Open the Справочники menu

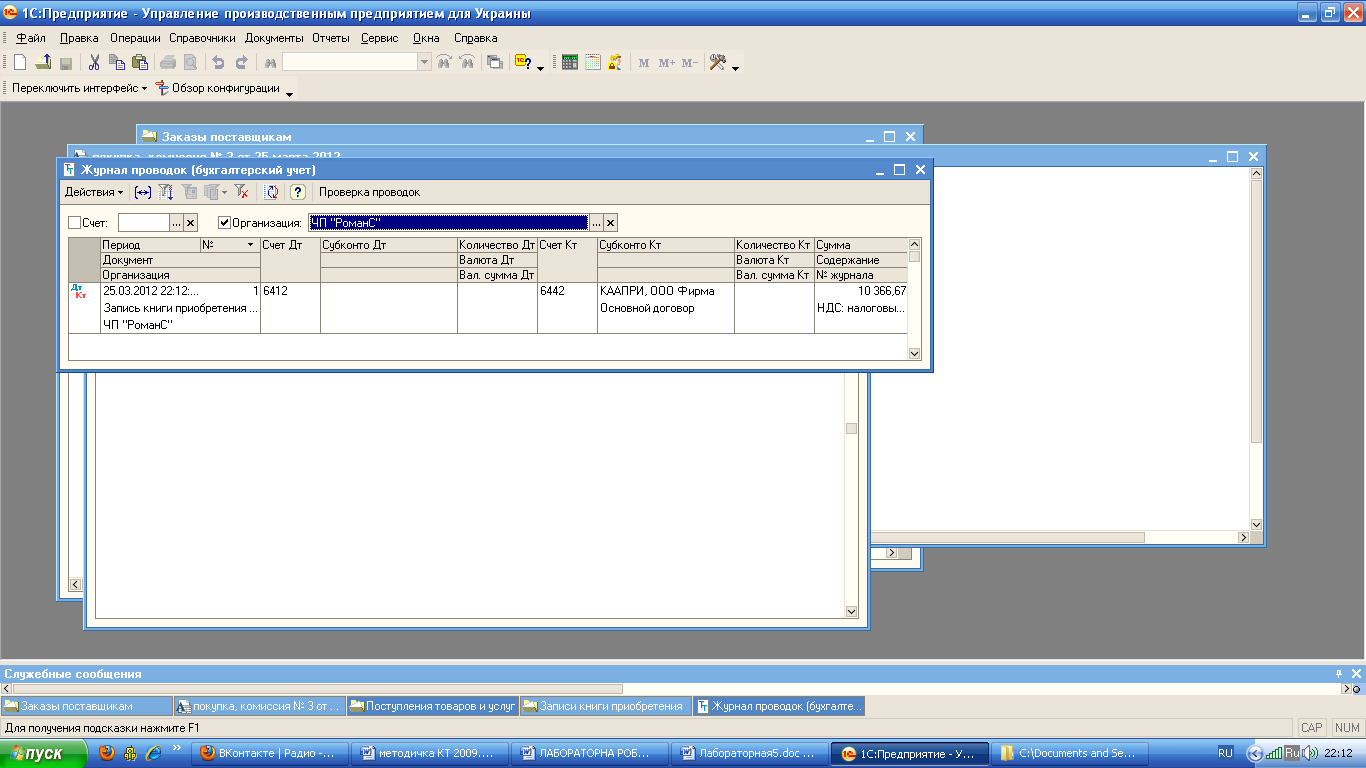tap(203, 38)
